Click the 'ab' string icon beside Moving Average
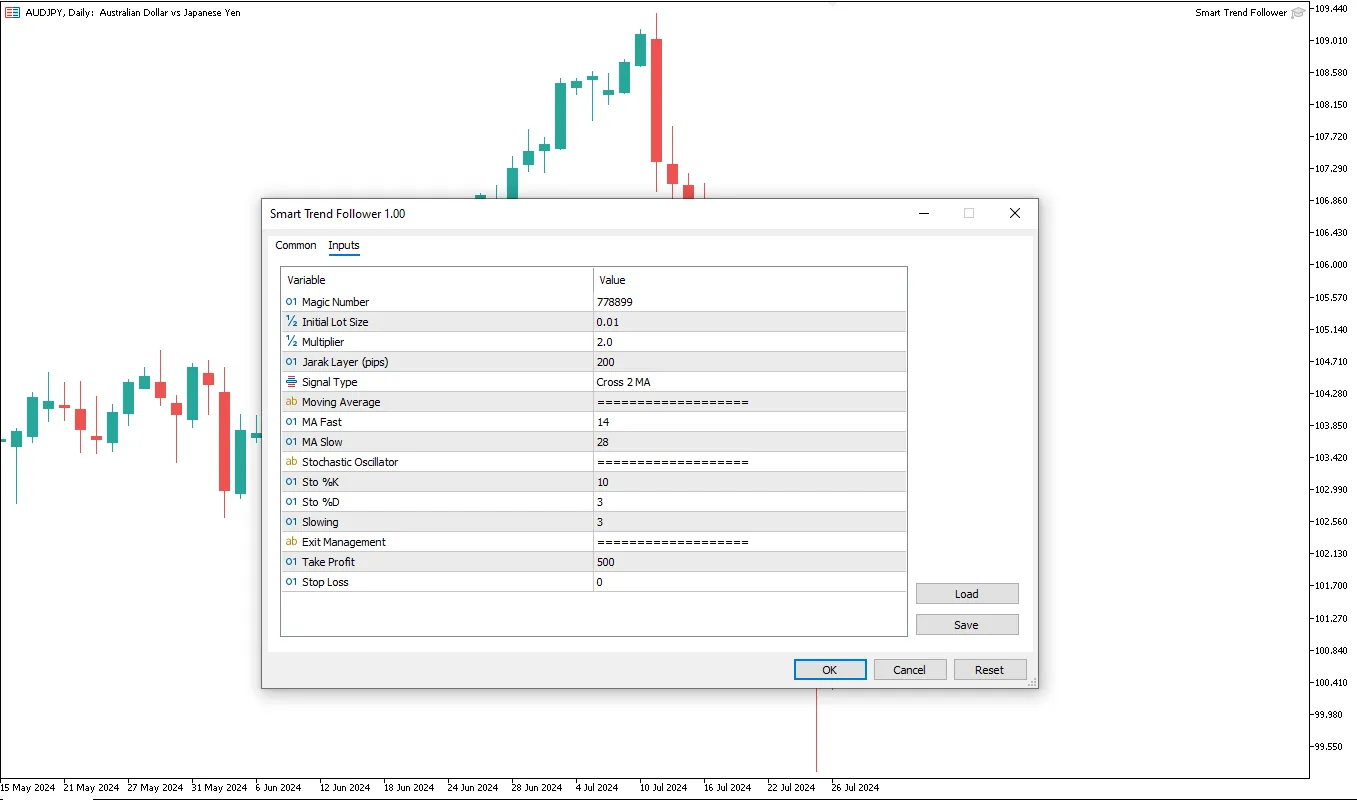This screenshot has height=800, width=1357. 292,402
